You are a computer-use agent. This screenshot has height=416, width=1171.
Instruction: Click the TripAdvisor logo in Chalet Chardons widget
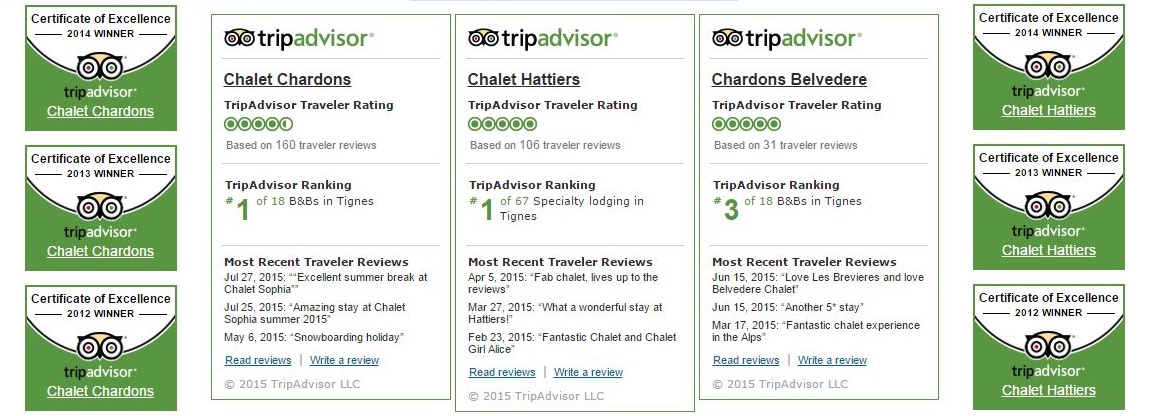coord(299,38)
